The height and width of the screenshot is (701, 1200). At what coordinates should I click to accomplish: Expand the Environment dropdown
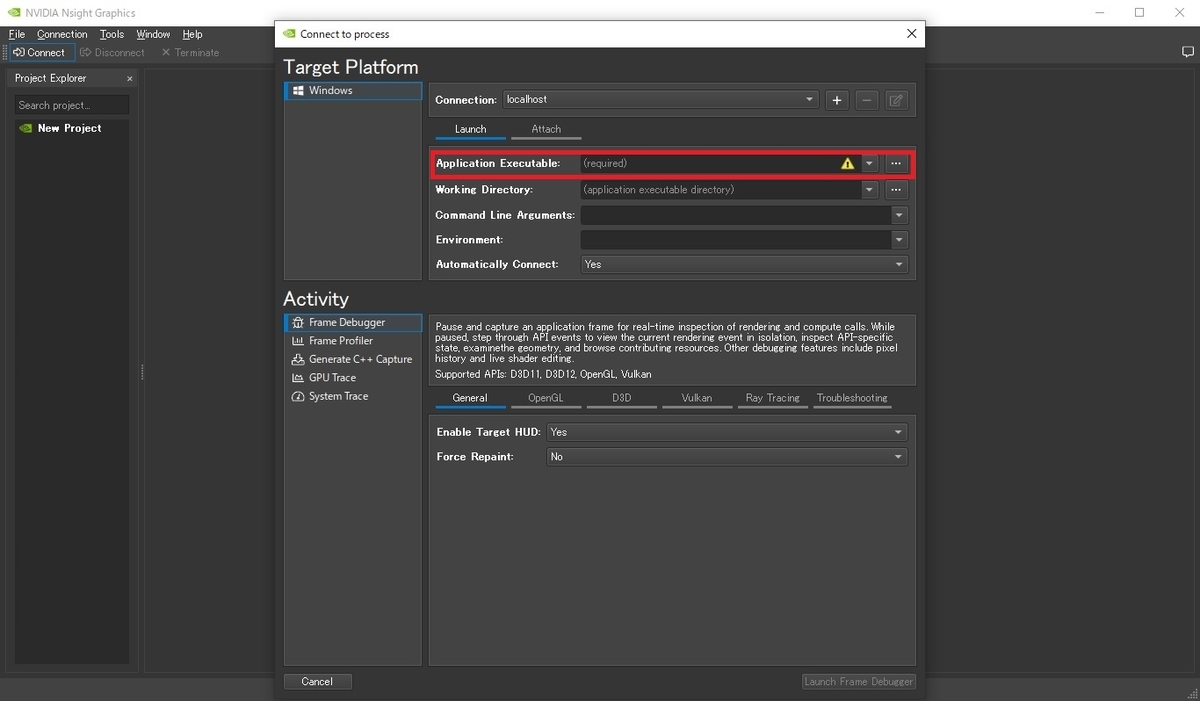click(x=899, y=240)
